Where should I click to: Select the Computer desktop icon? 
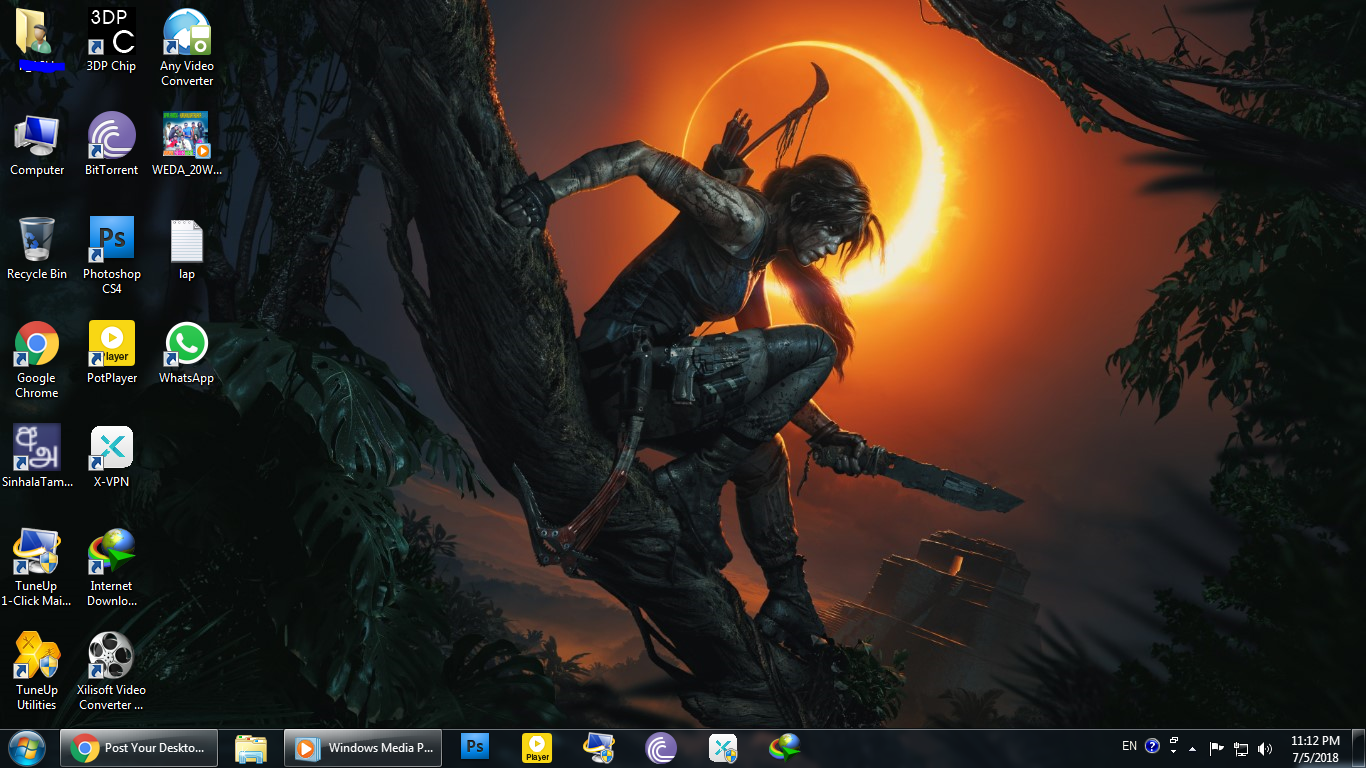[x=37, y=144]
